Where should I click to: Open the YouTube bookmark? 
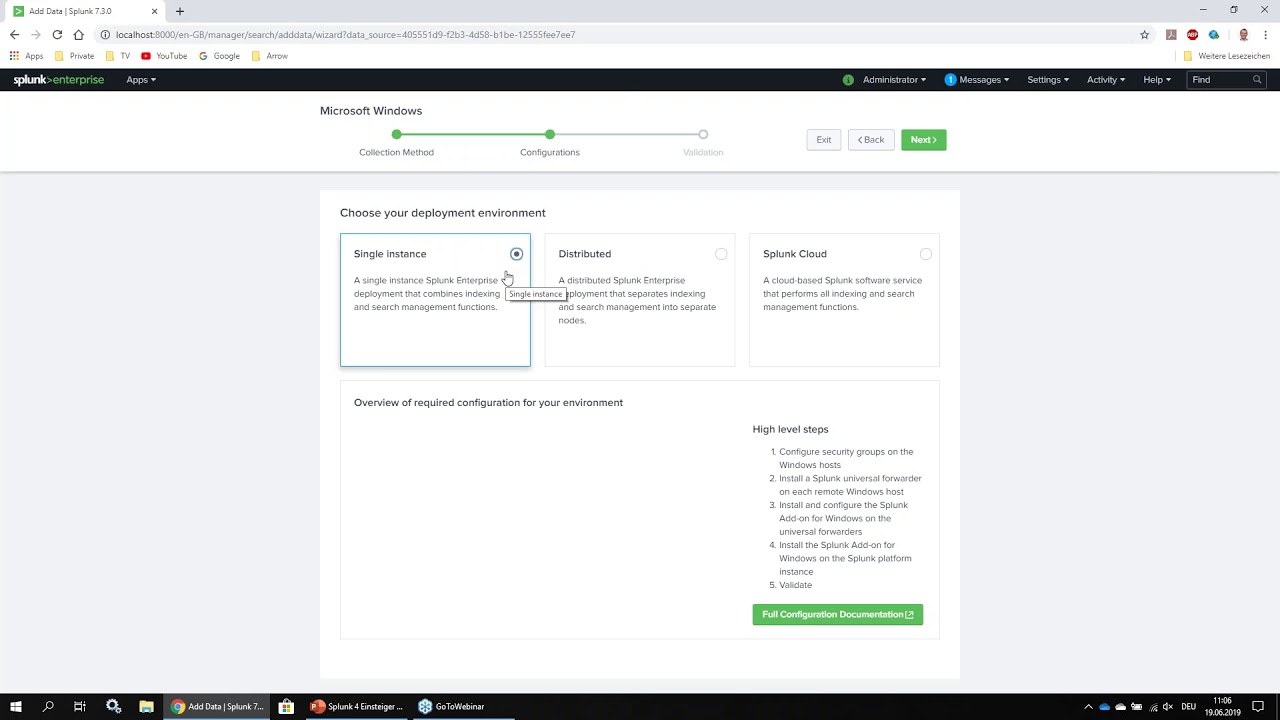click(x=164, y=56)
